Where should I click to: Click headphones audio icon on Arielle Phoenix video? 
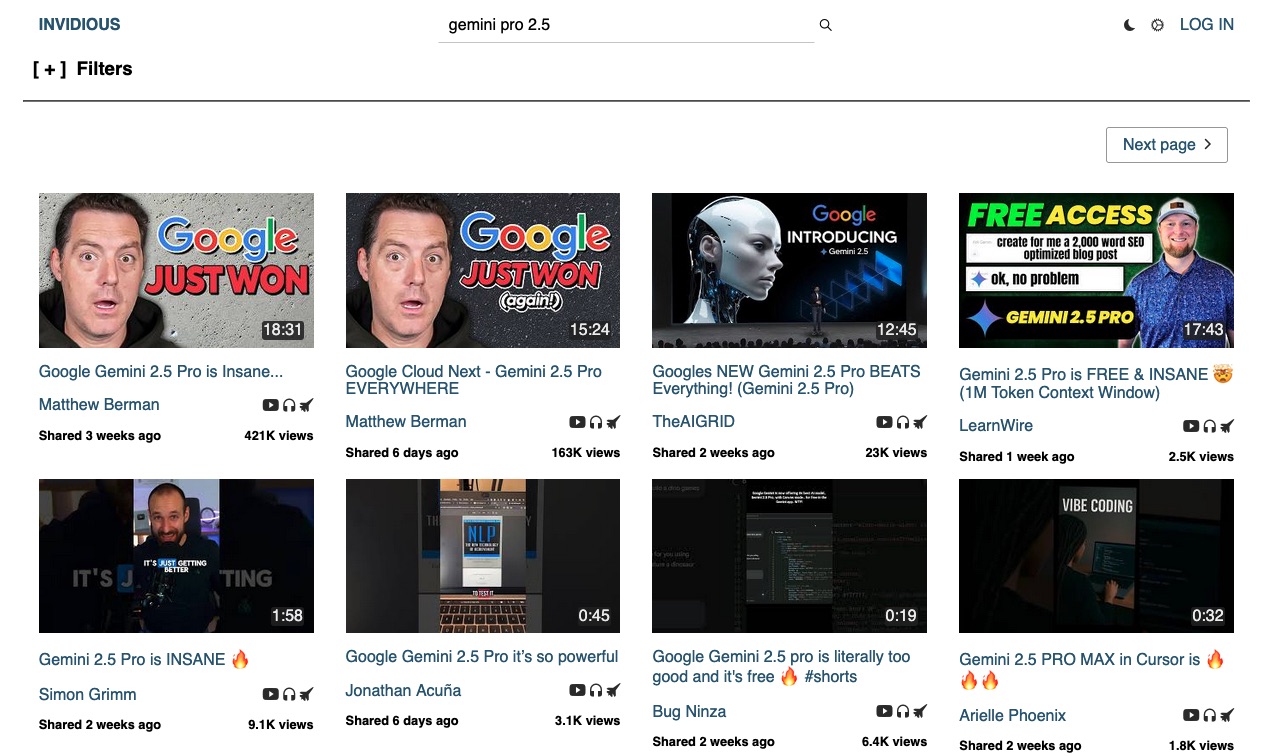point(1210,715)
